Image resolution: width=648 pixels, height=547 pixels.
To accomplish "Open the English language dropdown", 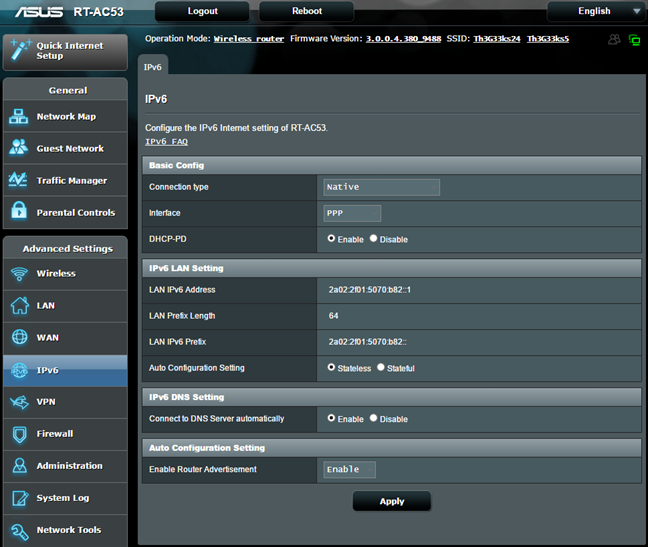I will click(x=596, y=11).
